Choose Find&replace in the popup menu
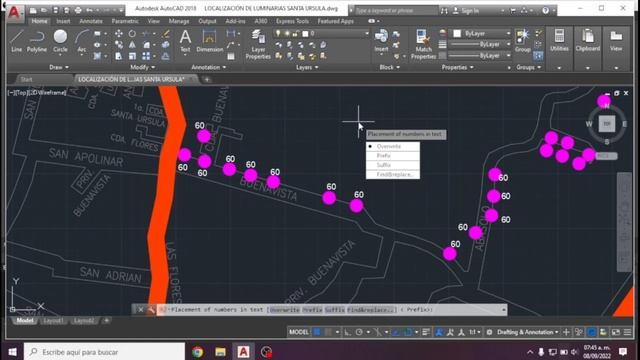The height and width of the screenshot is (360, 640). [393, 174]
